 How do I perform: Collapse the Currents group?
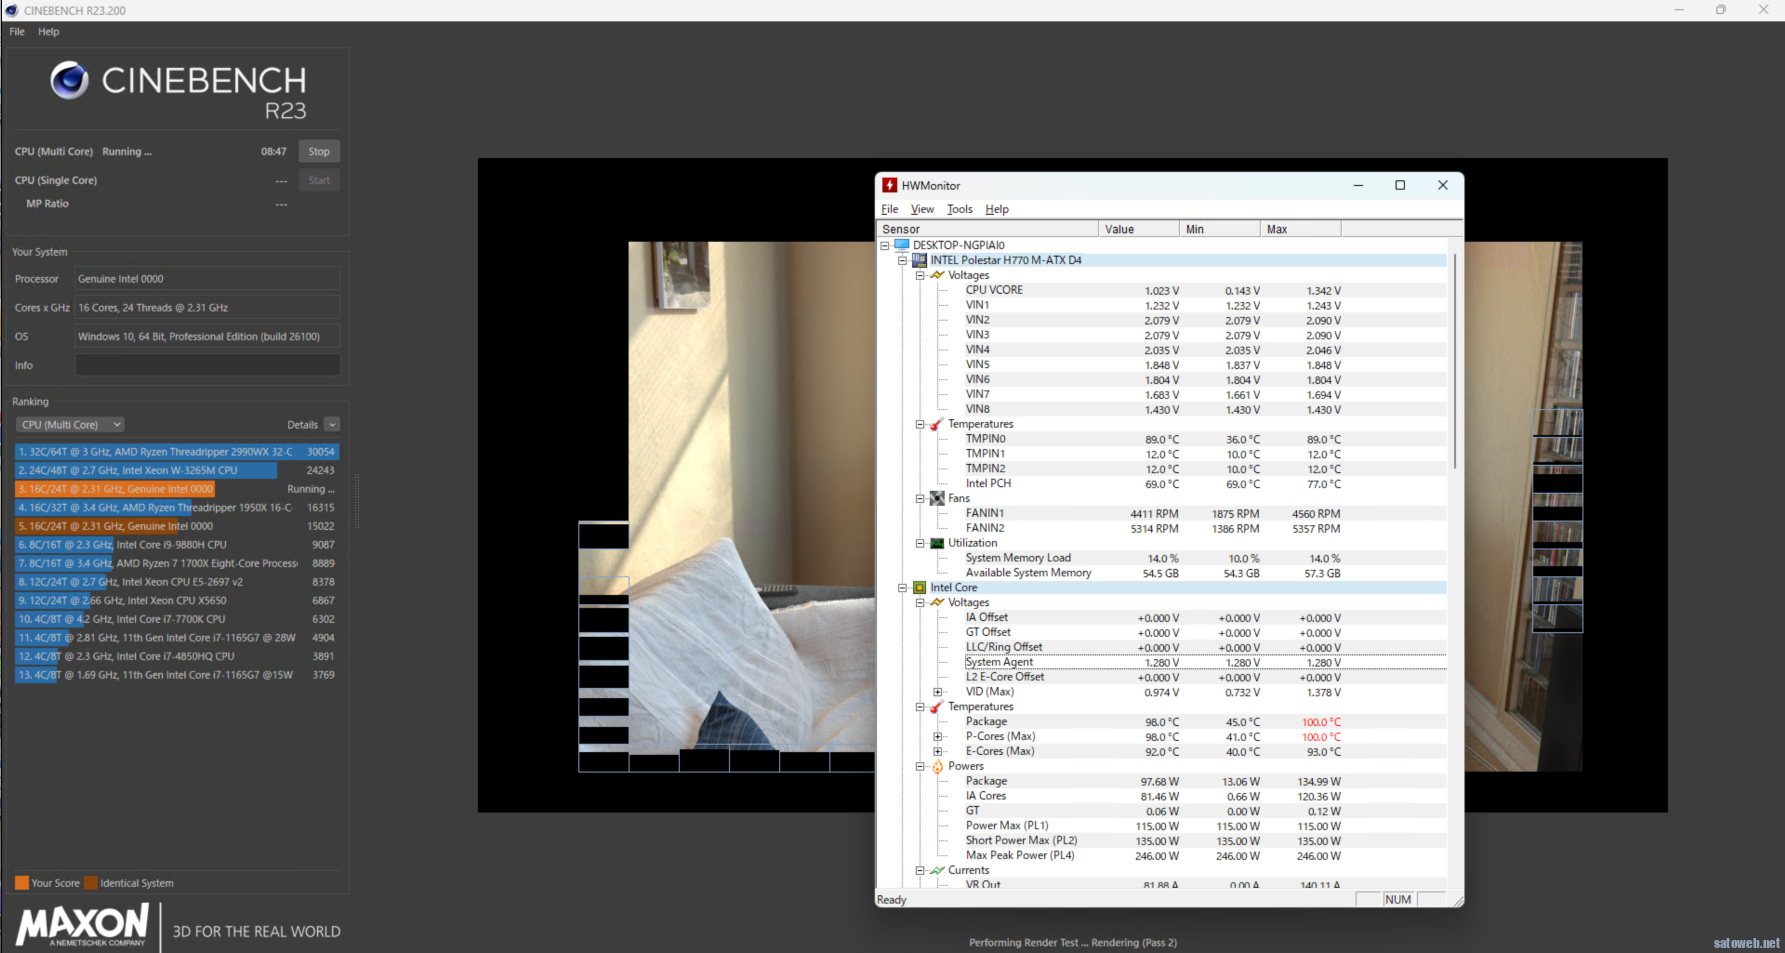tap(920, 871)
